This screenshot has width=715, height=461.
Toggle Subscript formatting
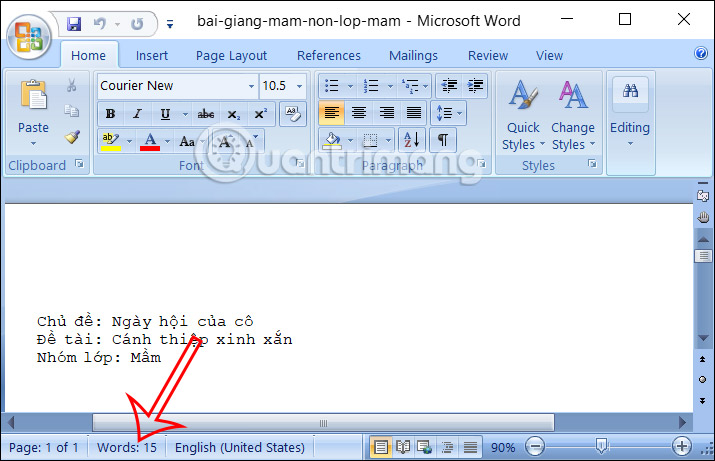click(x=233, y=114)
